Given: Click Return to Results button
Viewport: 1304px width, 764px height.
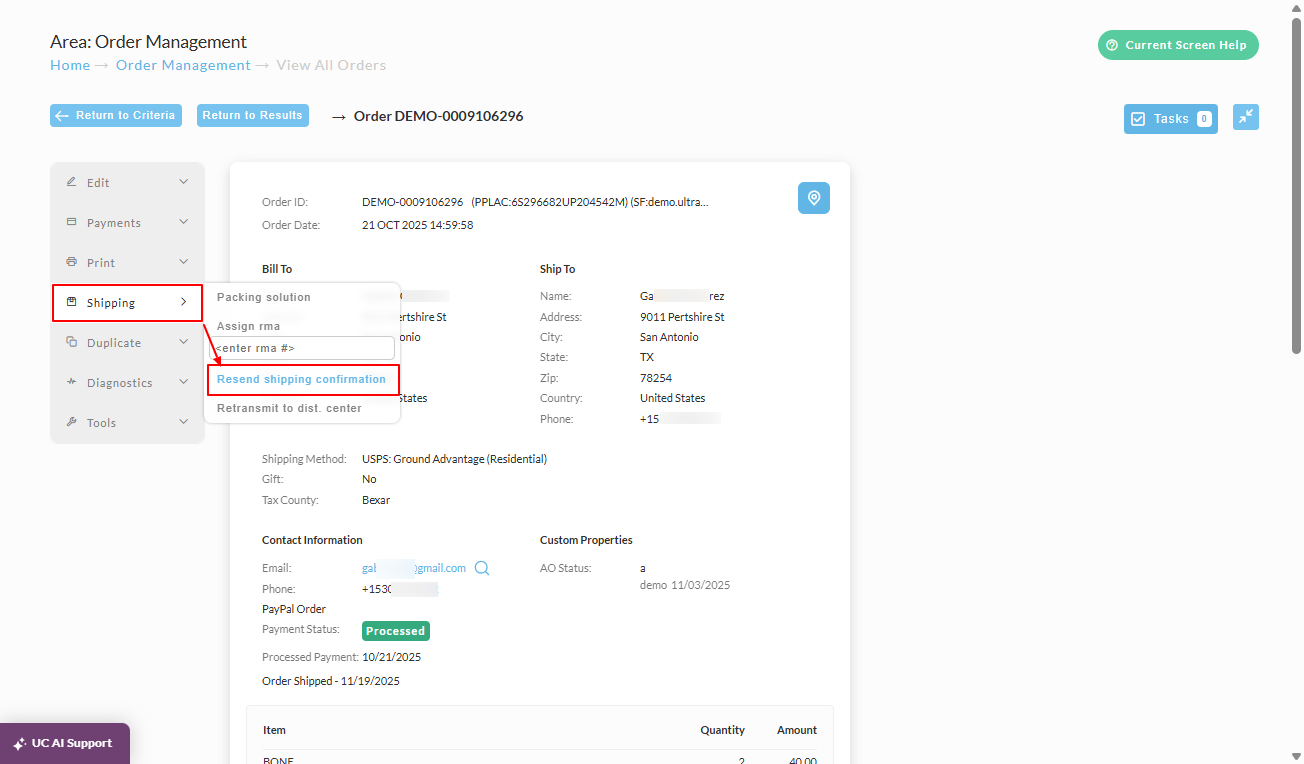Looking at the screenshot, I should click(x=253, y=115).
